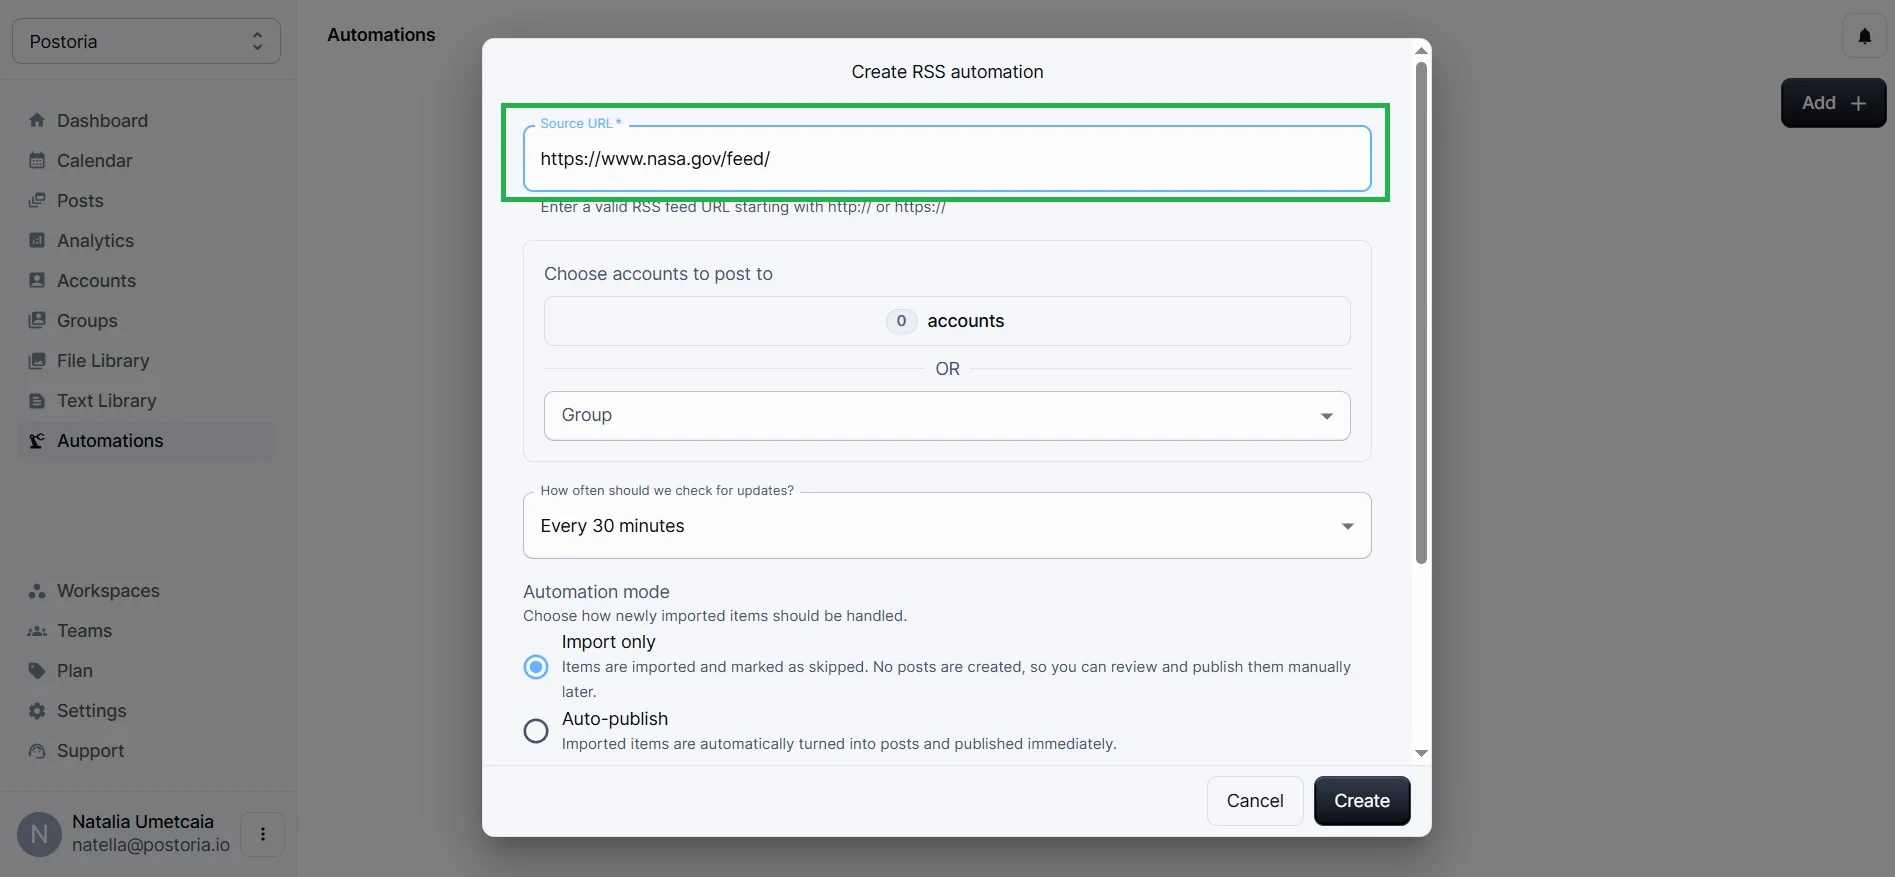
Task: Click the Text Library icon
Action: click(37, 400)
